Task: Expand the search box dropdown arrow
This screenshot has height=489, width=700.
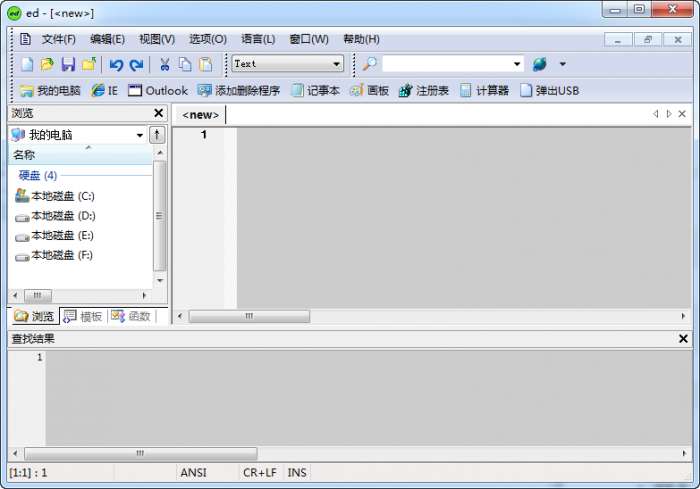Action: click(517, 64)
